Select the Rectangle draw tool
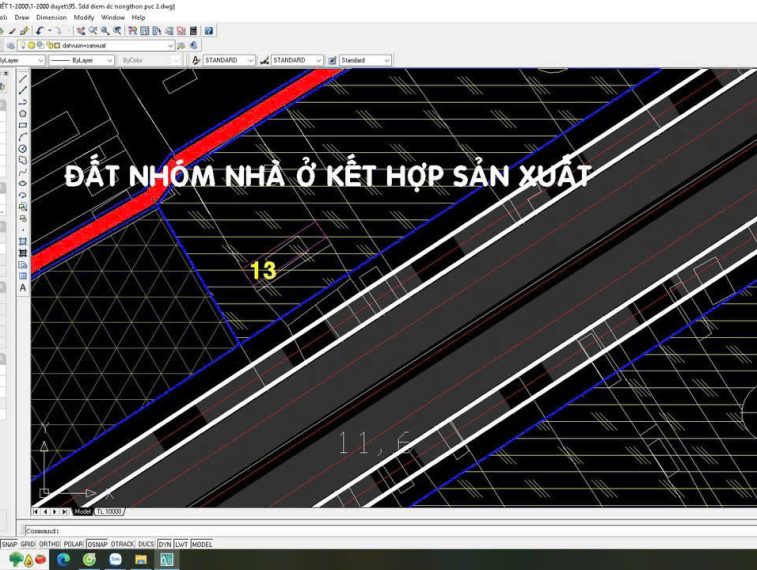Viewport: 757px width, 570px height. point(22,125)
